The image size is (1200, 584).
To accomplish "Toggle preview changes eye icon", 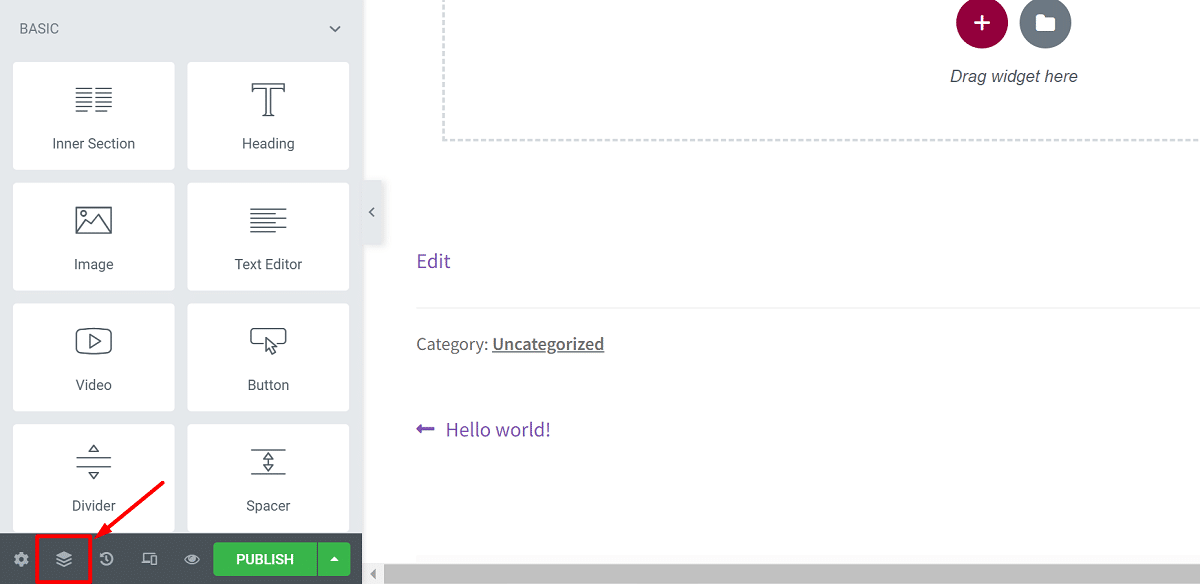I will coord(192,559).
